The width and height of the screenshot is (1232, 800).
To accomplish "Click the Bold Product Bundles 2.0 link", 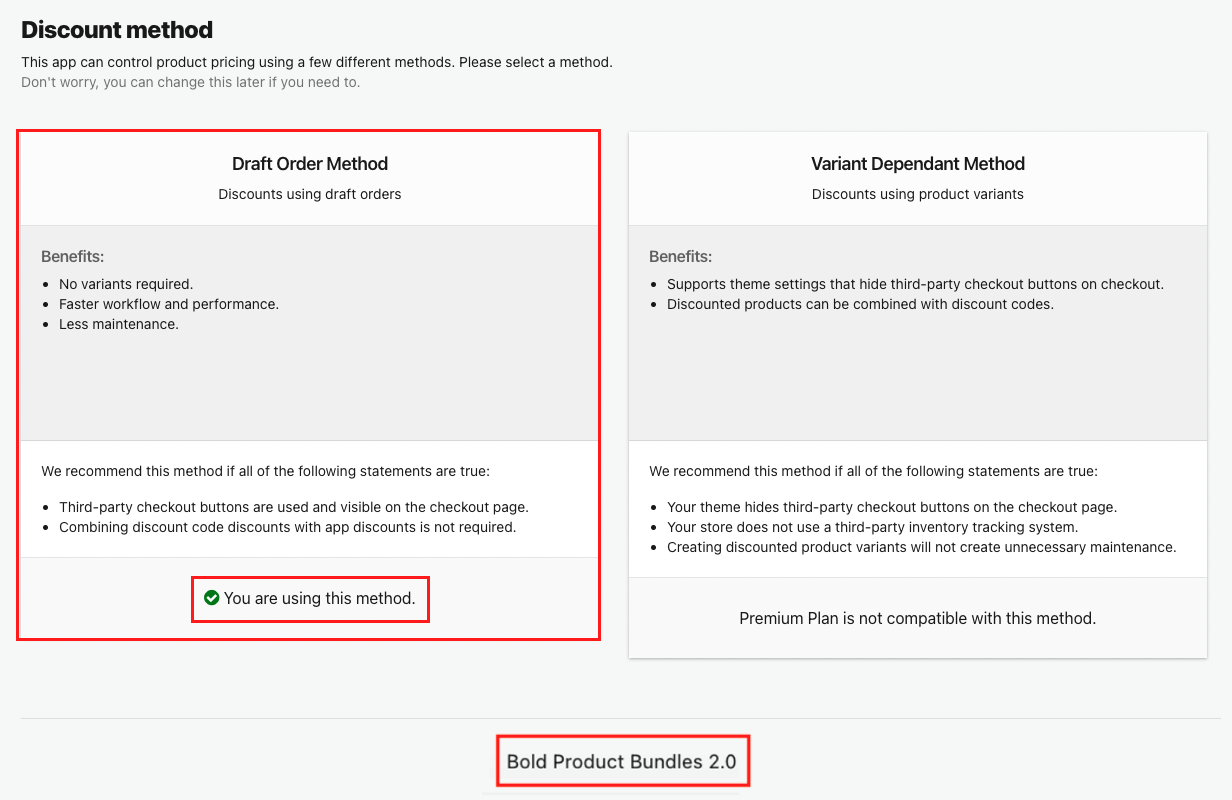I will tap(622, 760).
